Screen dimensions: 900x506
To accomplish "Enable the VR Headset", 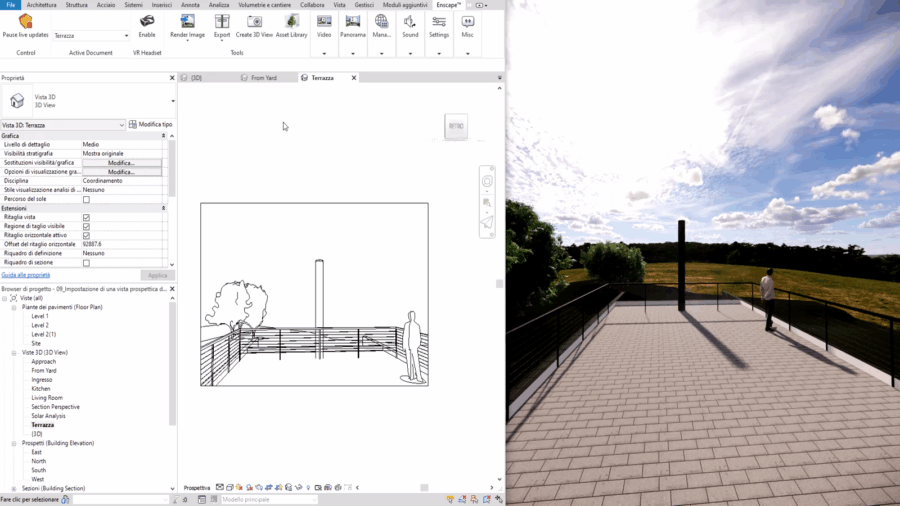I will (147, 22).
